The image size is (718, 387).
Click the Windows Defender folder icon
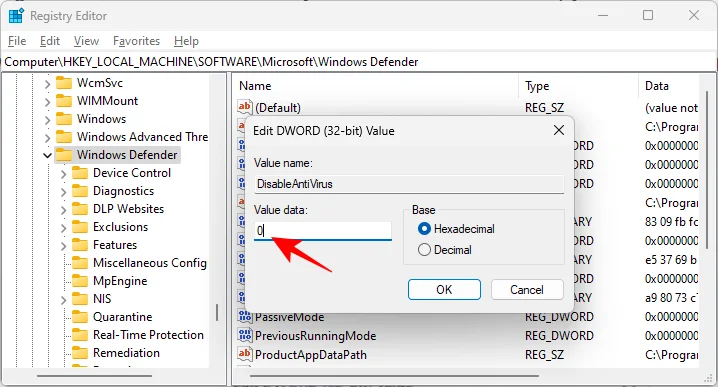tap(64, 155)
